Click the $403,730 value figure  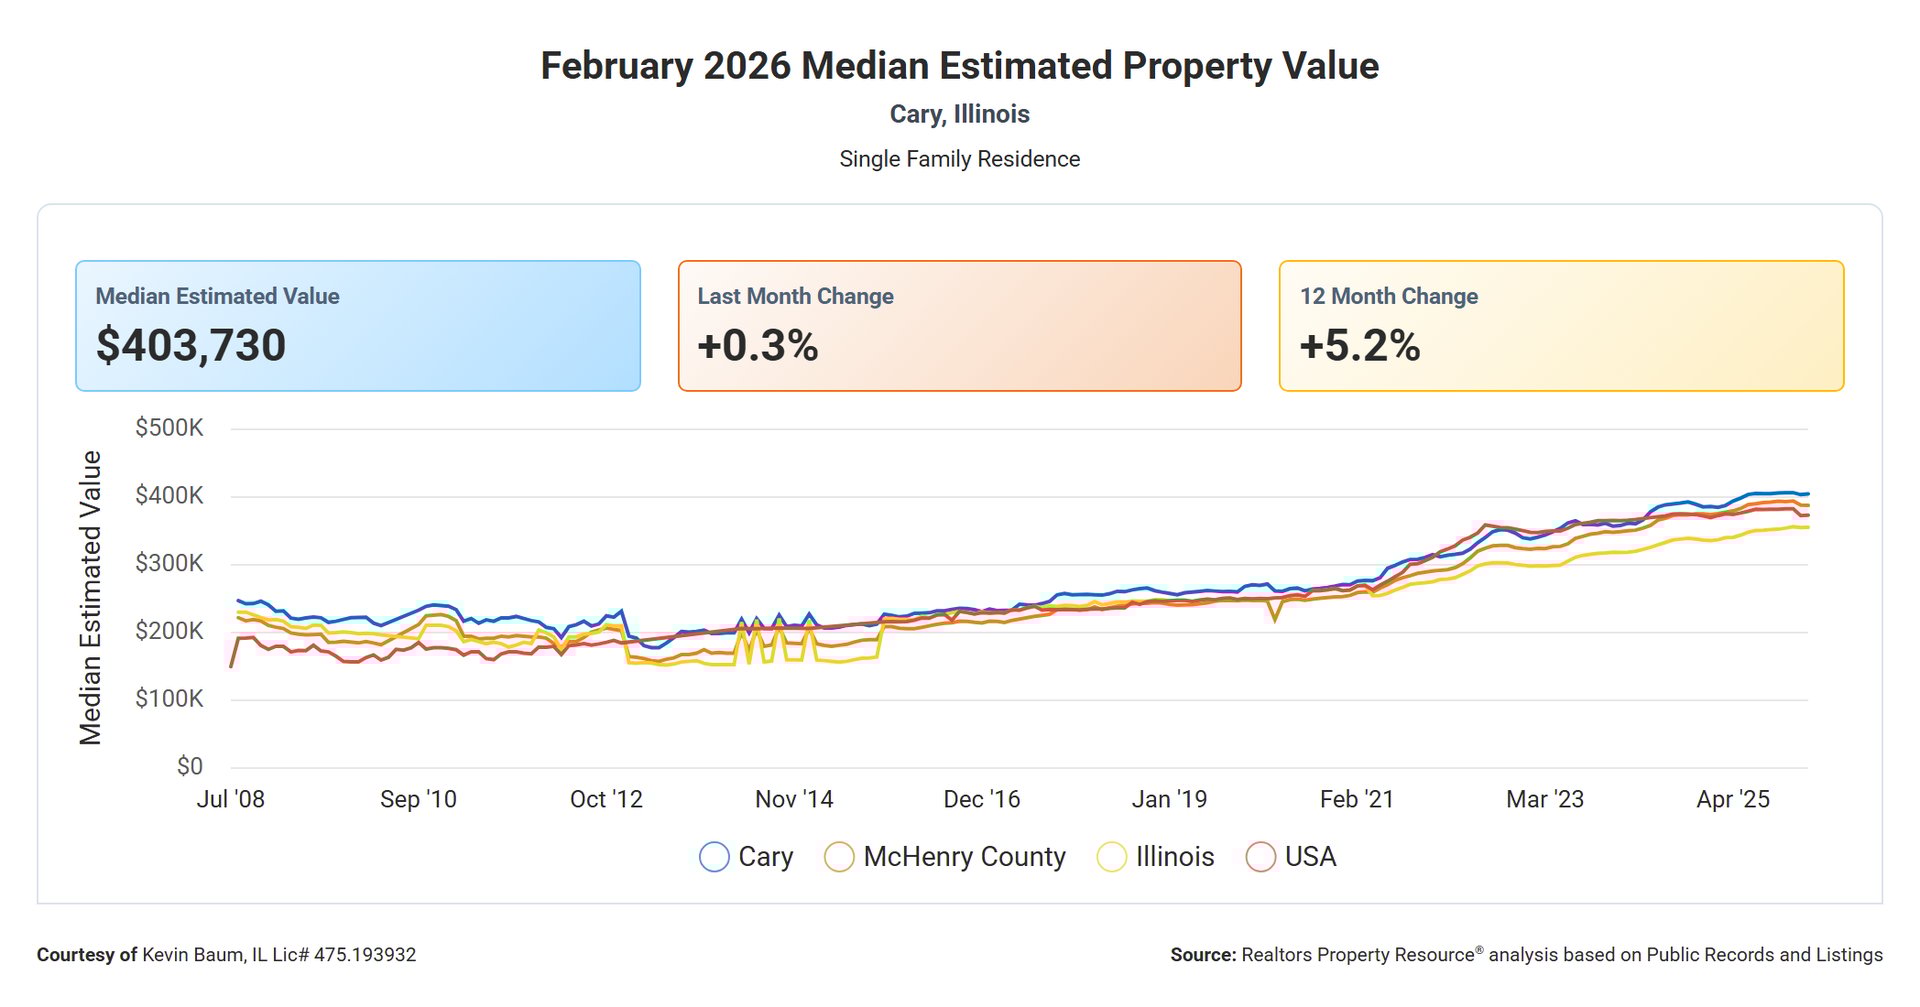(191, 346)
